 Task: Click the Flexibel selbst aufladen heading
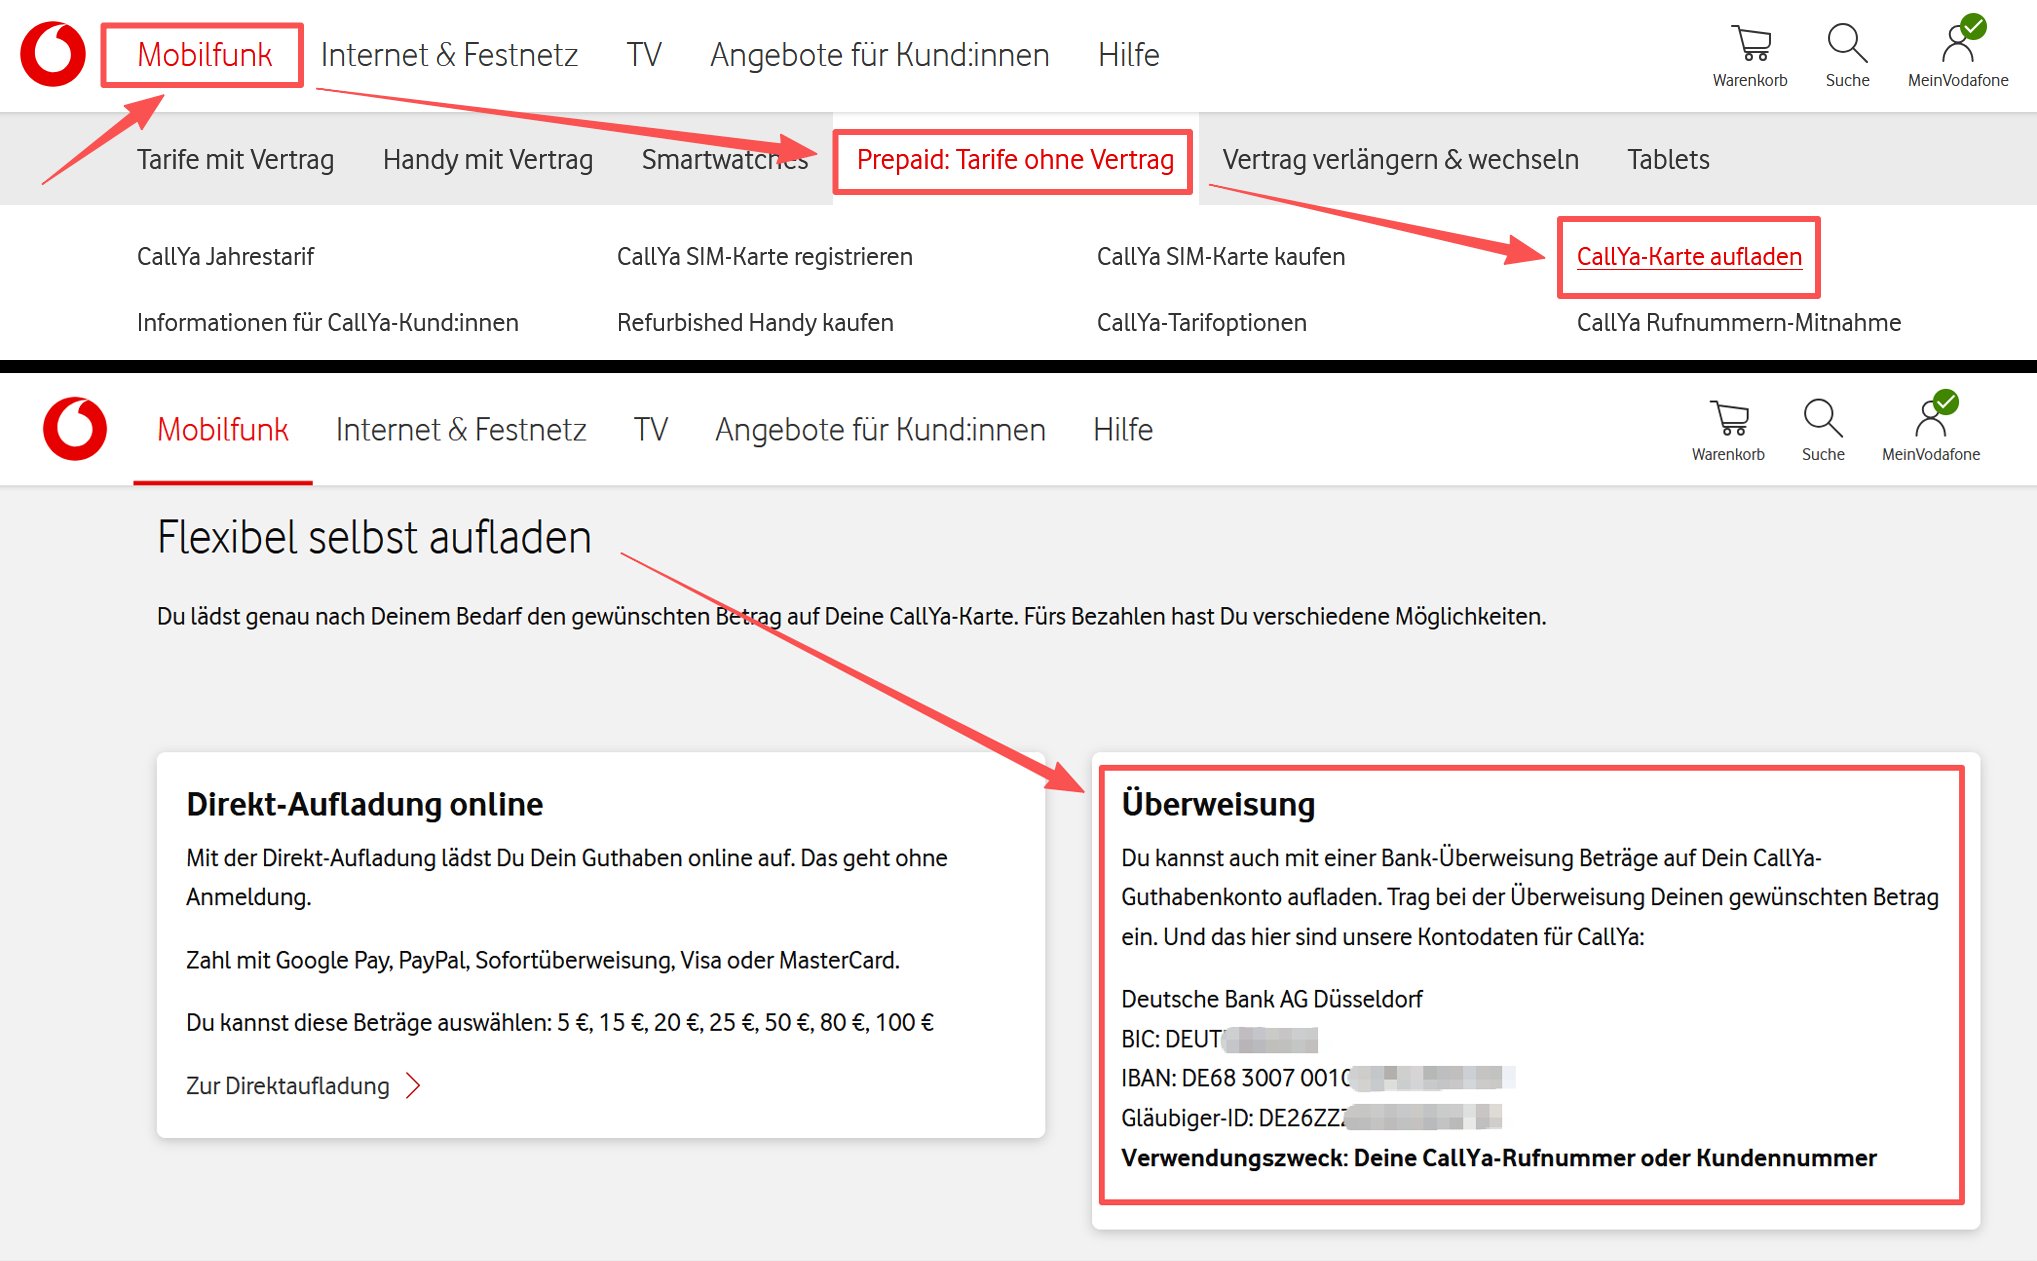[x=374, y=537]
